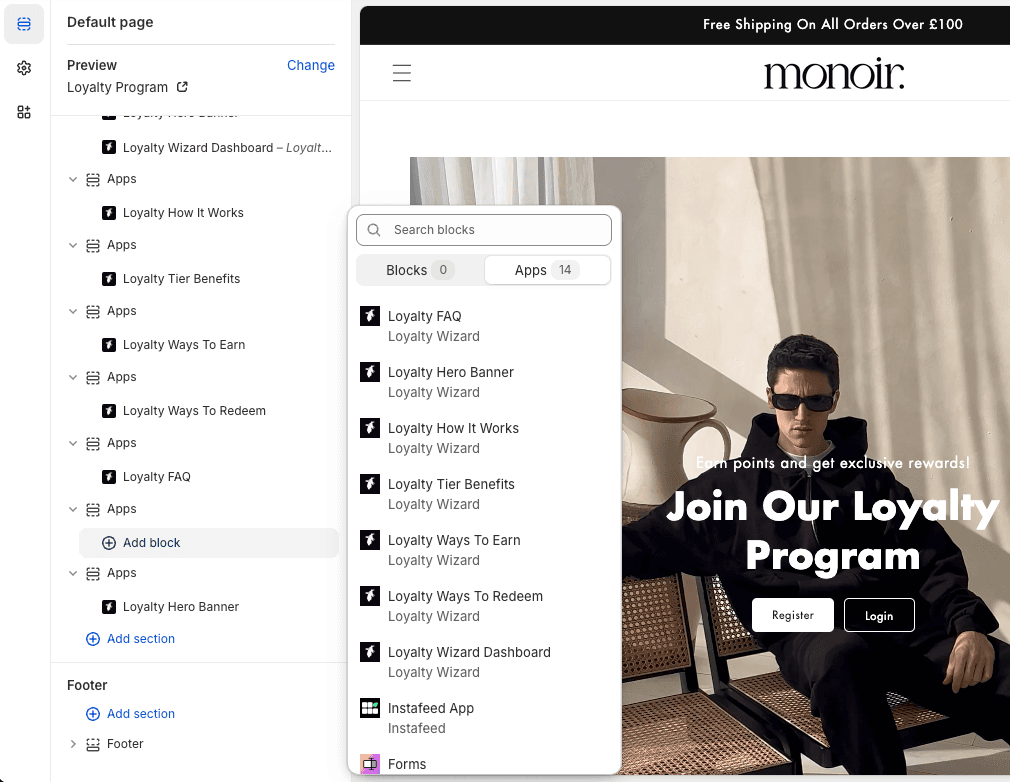Open the App embeds panel icon
This screenshot has height=782, width=1010.
tap(24, 112)
